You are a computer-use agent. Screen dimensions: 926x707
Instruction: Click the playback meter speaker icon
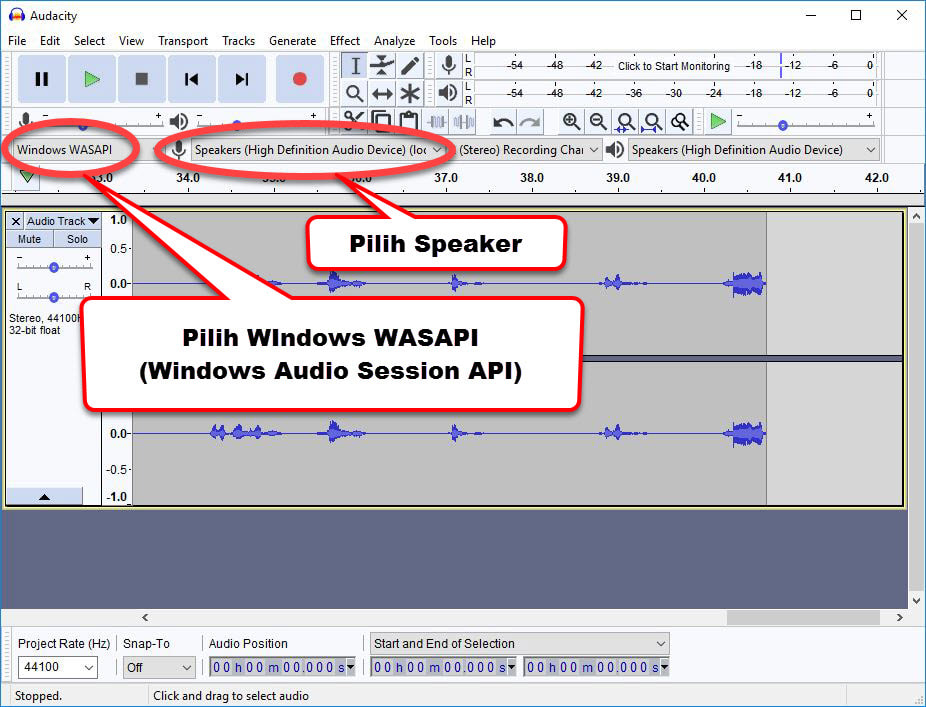tap(449, 92)
